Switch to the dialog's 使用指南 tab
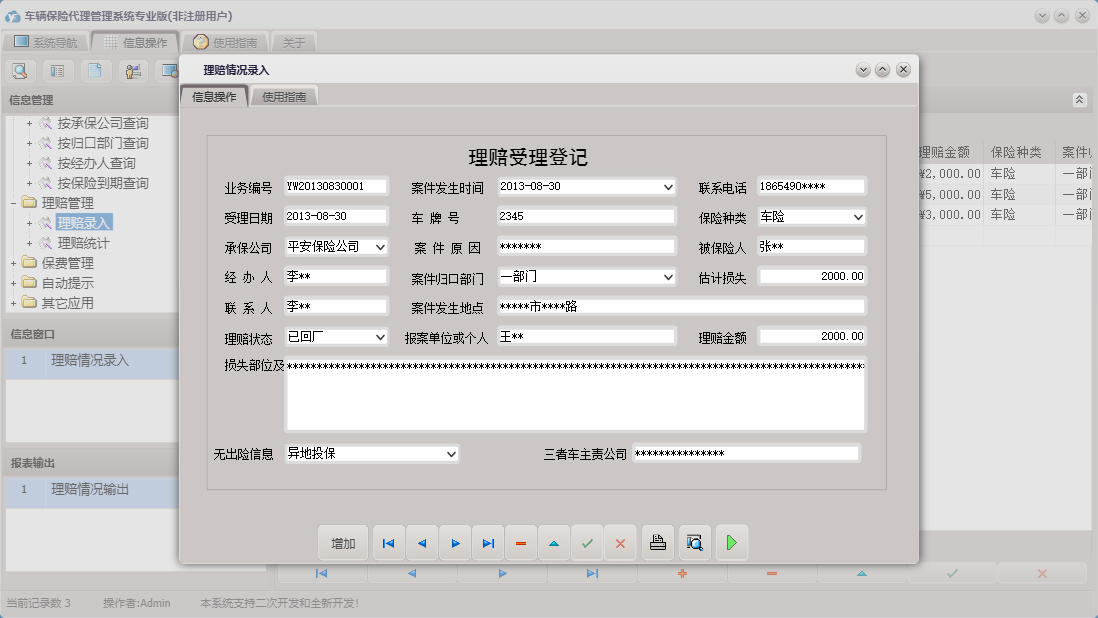Image resolution: width=1098 pixels, height=618 pixels. point(284,97)
